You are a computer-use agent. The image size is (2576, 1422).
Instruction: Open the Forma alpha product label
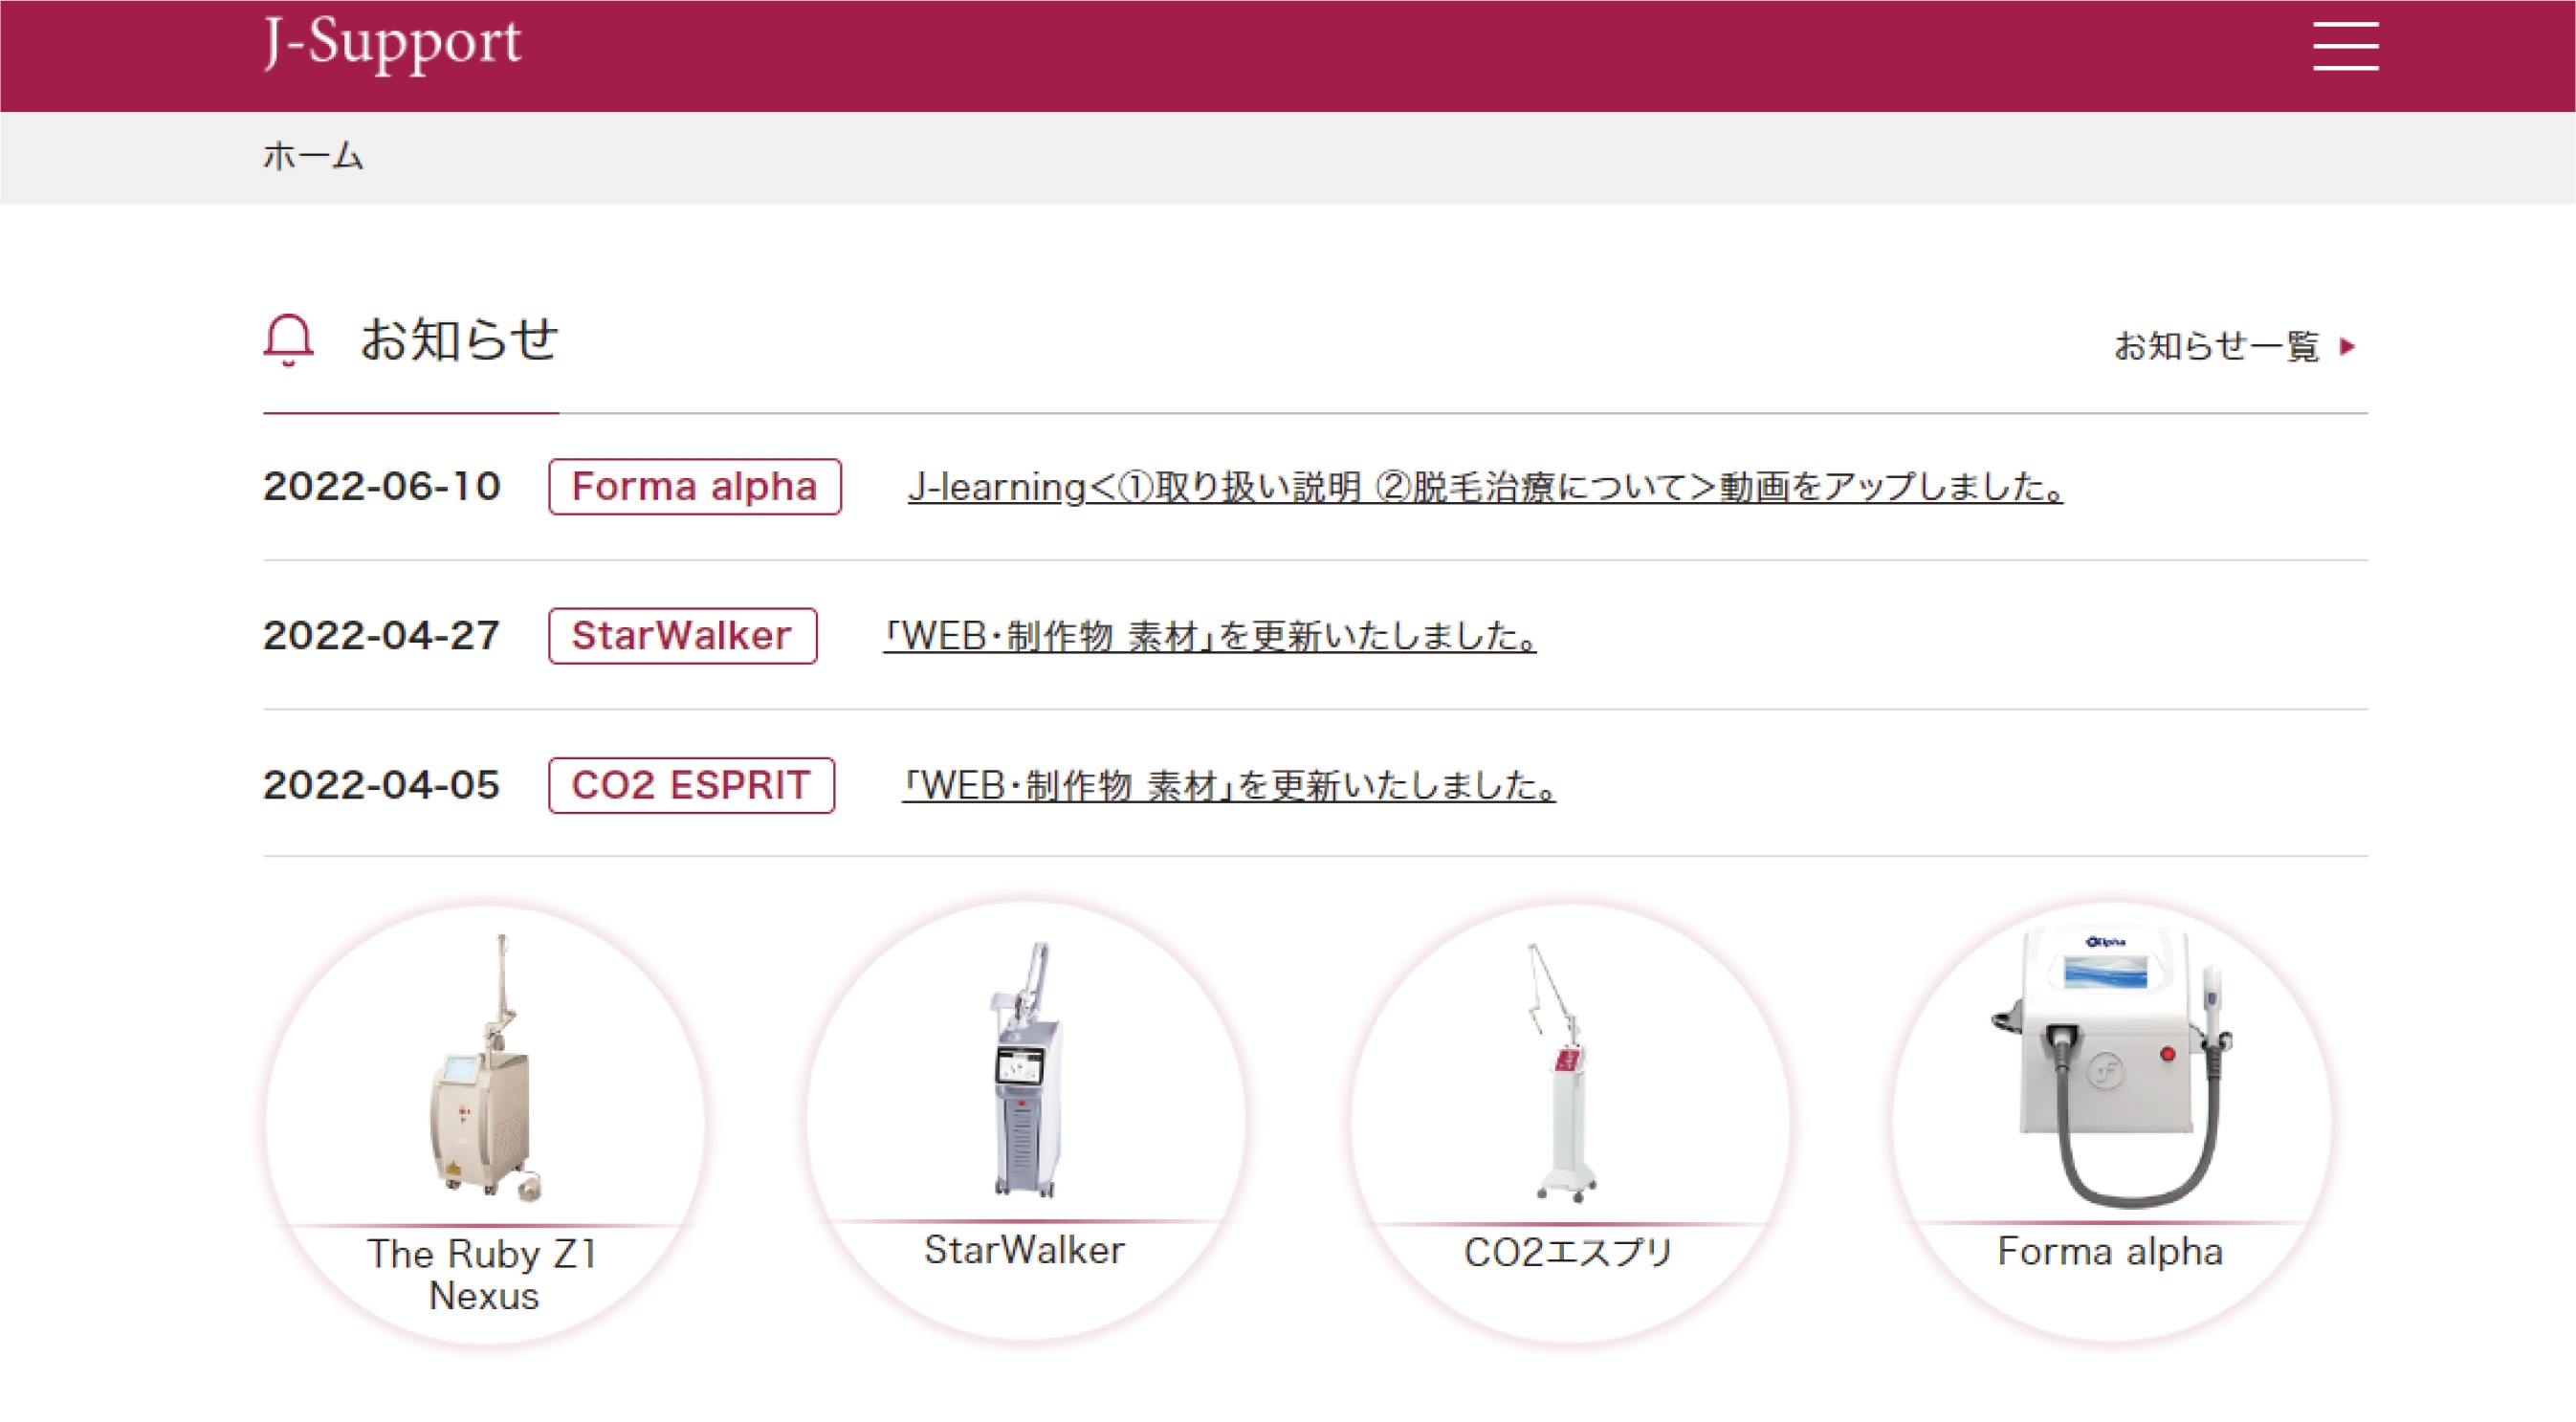point(2110,1252)
